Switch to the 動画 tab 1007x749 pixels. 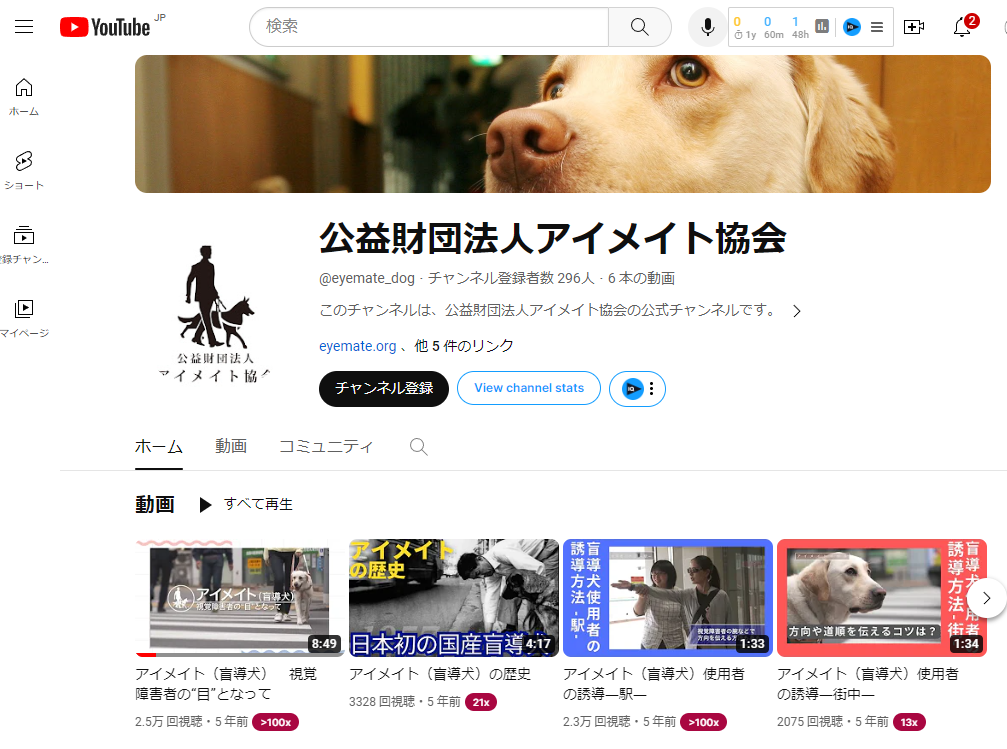[x=231, y=447]
